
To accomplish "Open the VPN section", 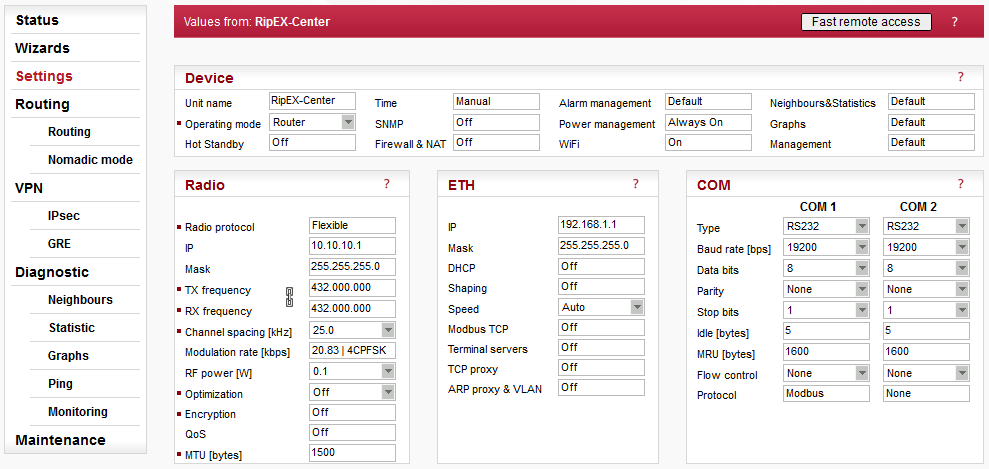I will [x=29, y=188].
